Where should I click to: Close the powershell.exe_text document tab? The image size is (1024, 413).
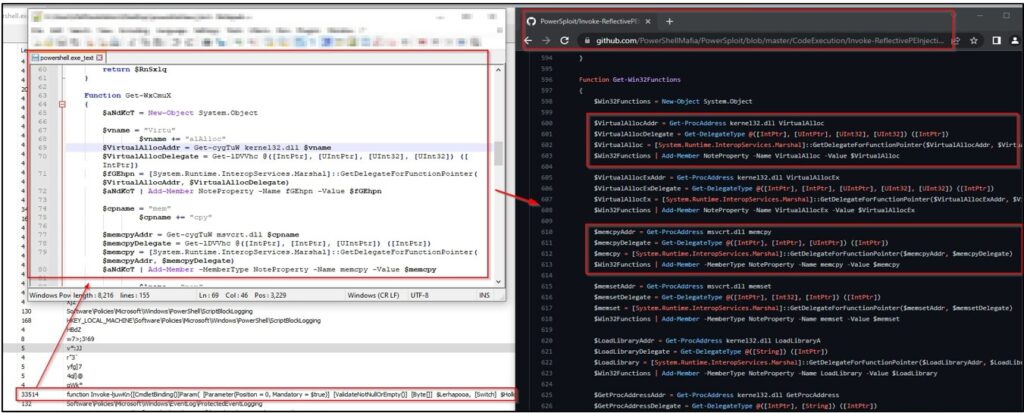point(99,58)
